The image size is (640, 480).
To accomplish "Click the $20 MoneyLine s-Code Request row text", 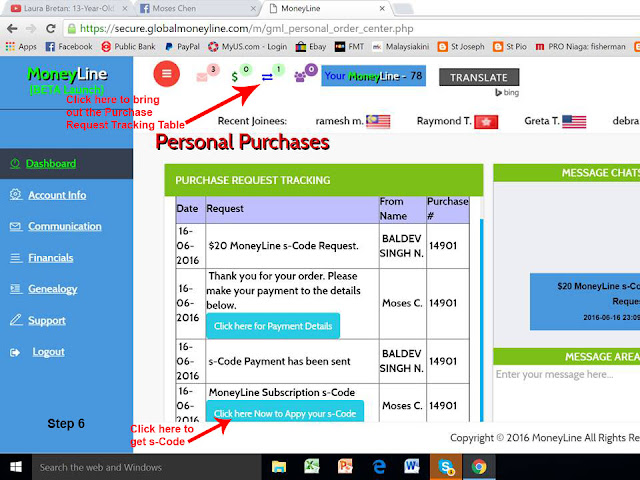I will (x=283, y=246).
